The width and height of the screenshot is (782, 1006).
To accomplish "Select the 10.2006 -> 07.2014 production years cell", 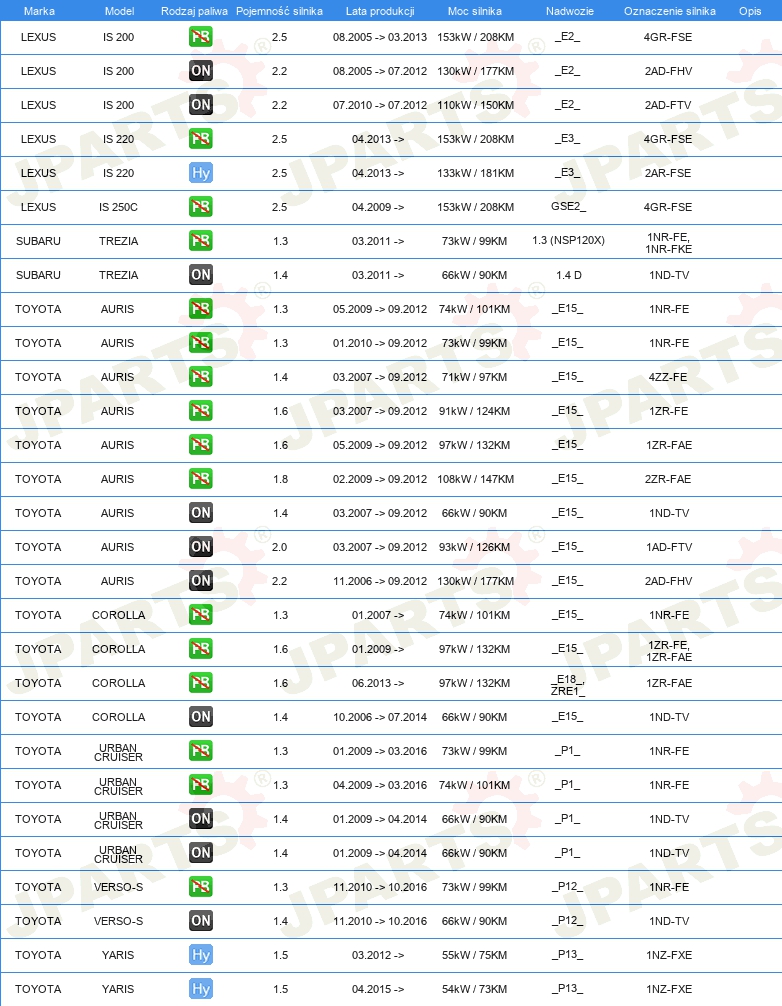I will 380,717.
